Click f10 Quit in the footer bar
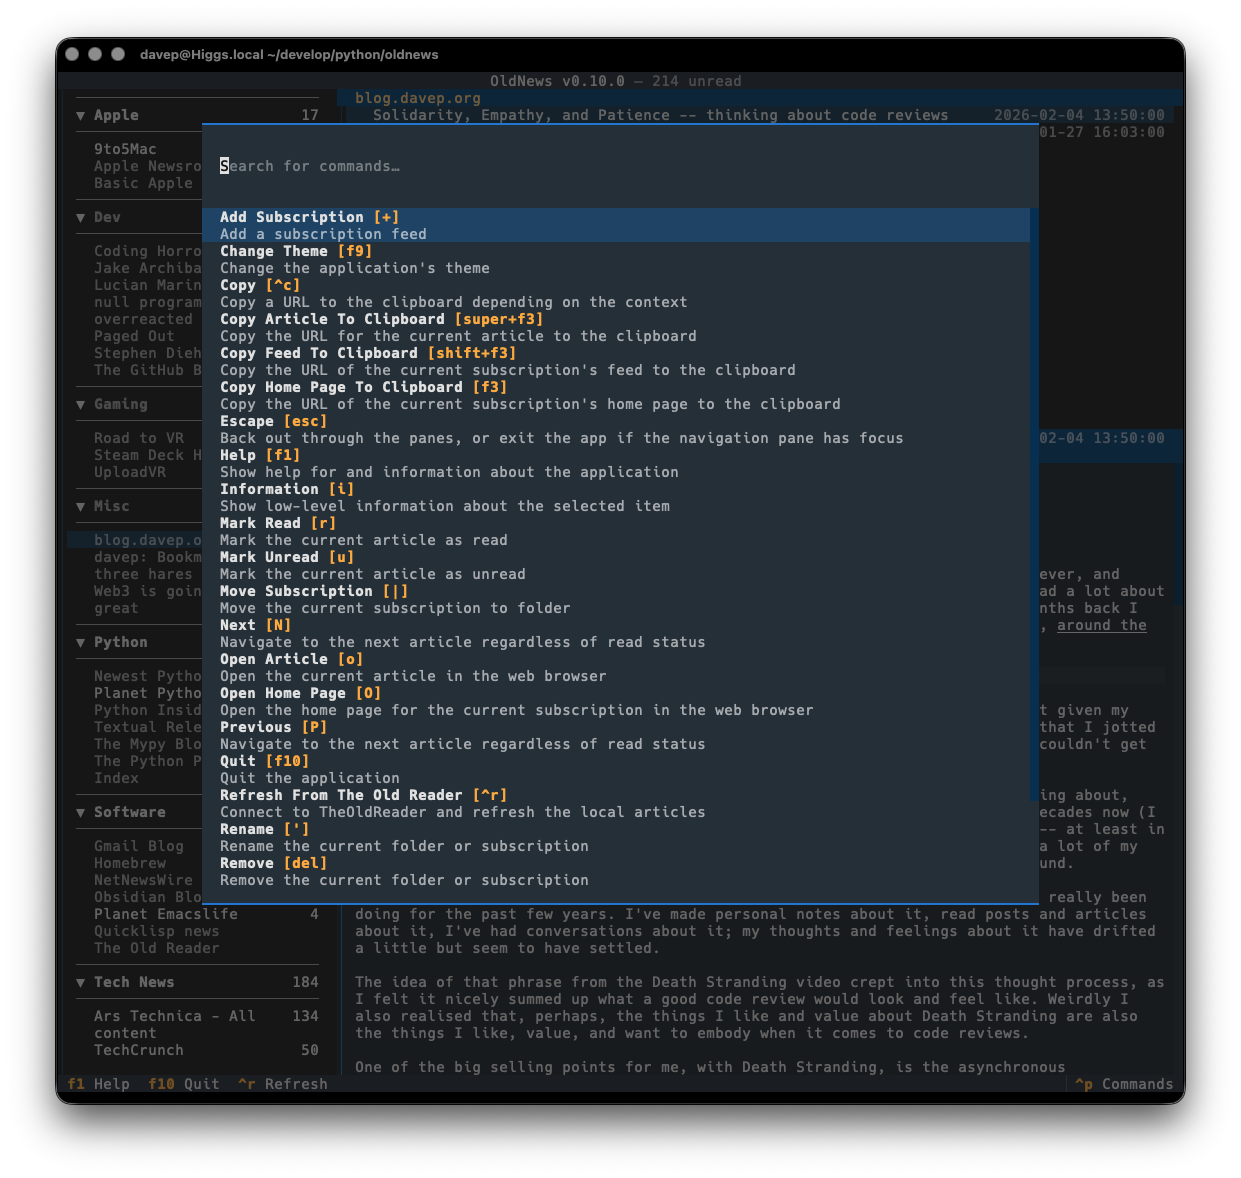This screenshot has width=1241, height=1178. coord(183,1083)
